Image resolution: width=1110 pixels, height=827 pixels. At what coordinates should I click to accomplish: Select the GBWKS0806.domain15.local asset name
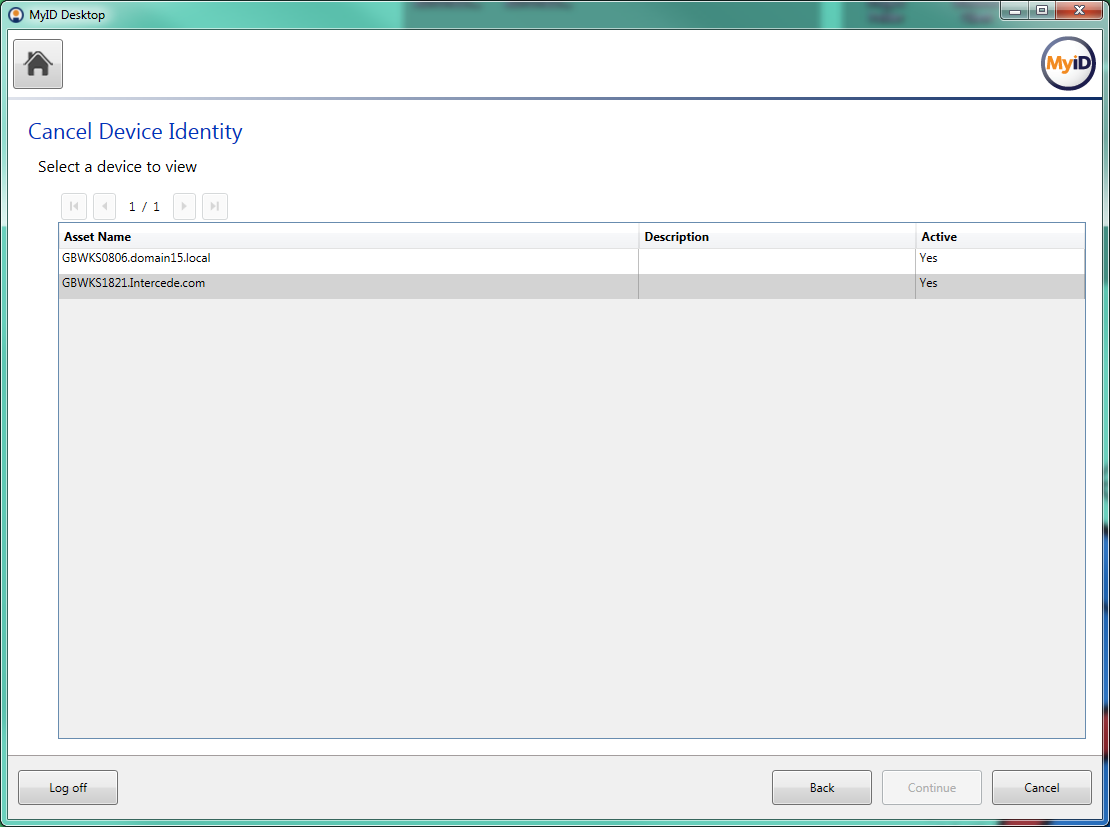pyautogui.click(x=136, y=258)
